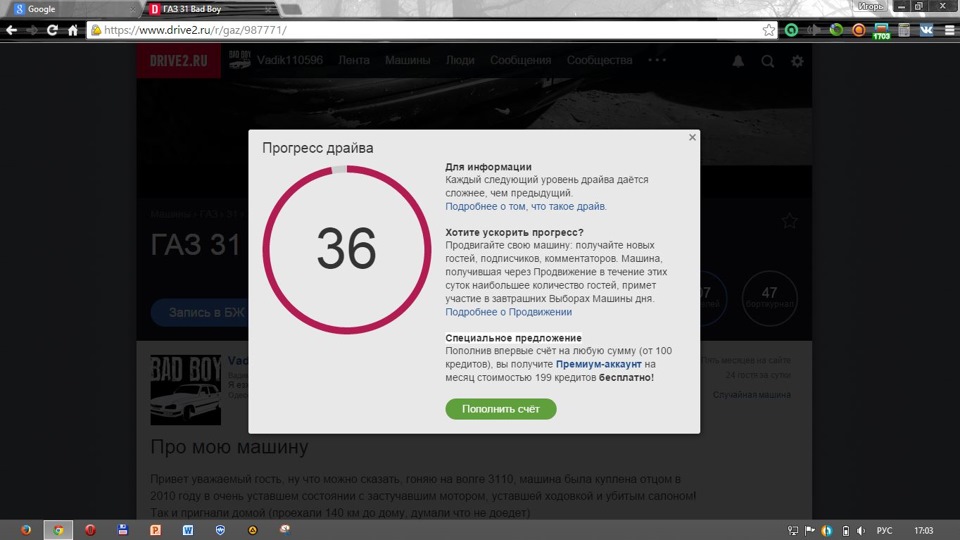Open the floppy disk taskbar icon
The width and height of the screenshot is (960, 540).
click(123, 530)
